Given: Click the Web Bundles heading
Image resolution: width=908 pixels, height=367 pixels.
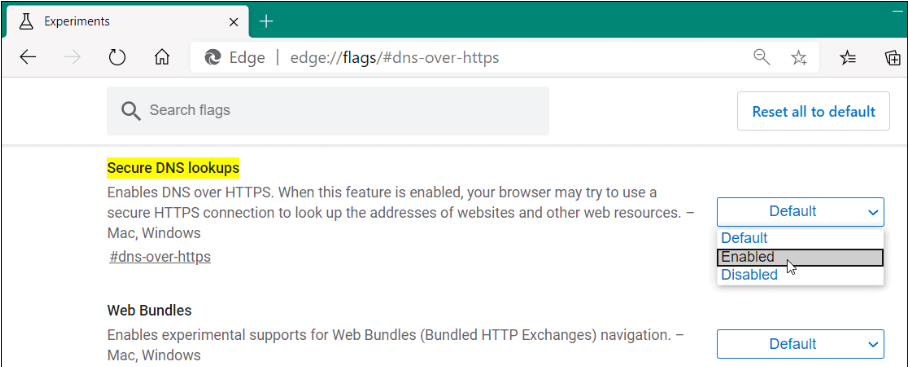Looking at the screenshot, I should (x=149, y=310).
